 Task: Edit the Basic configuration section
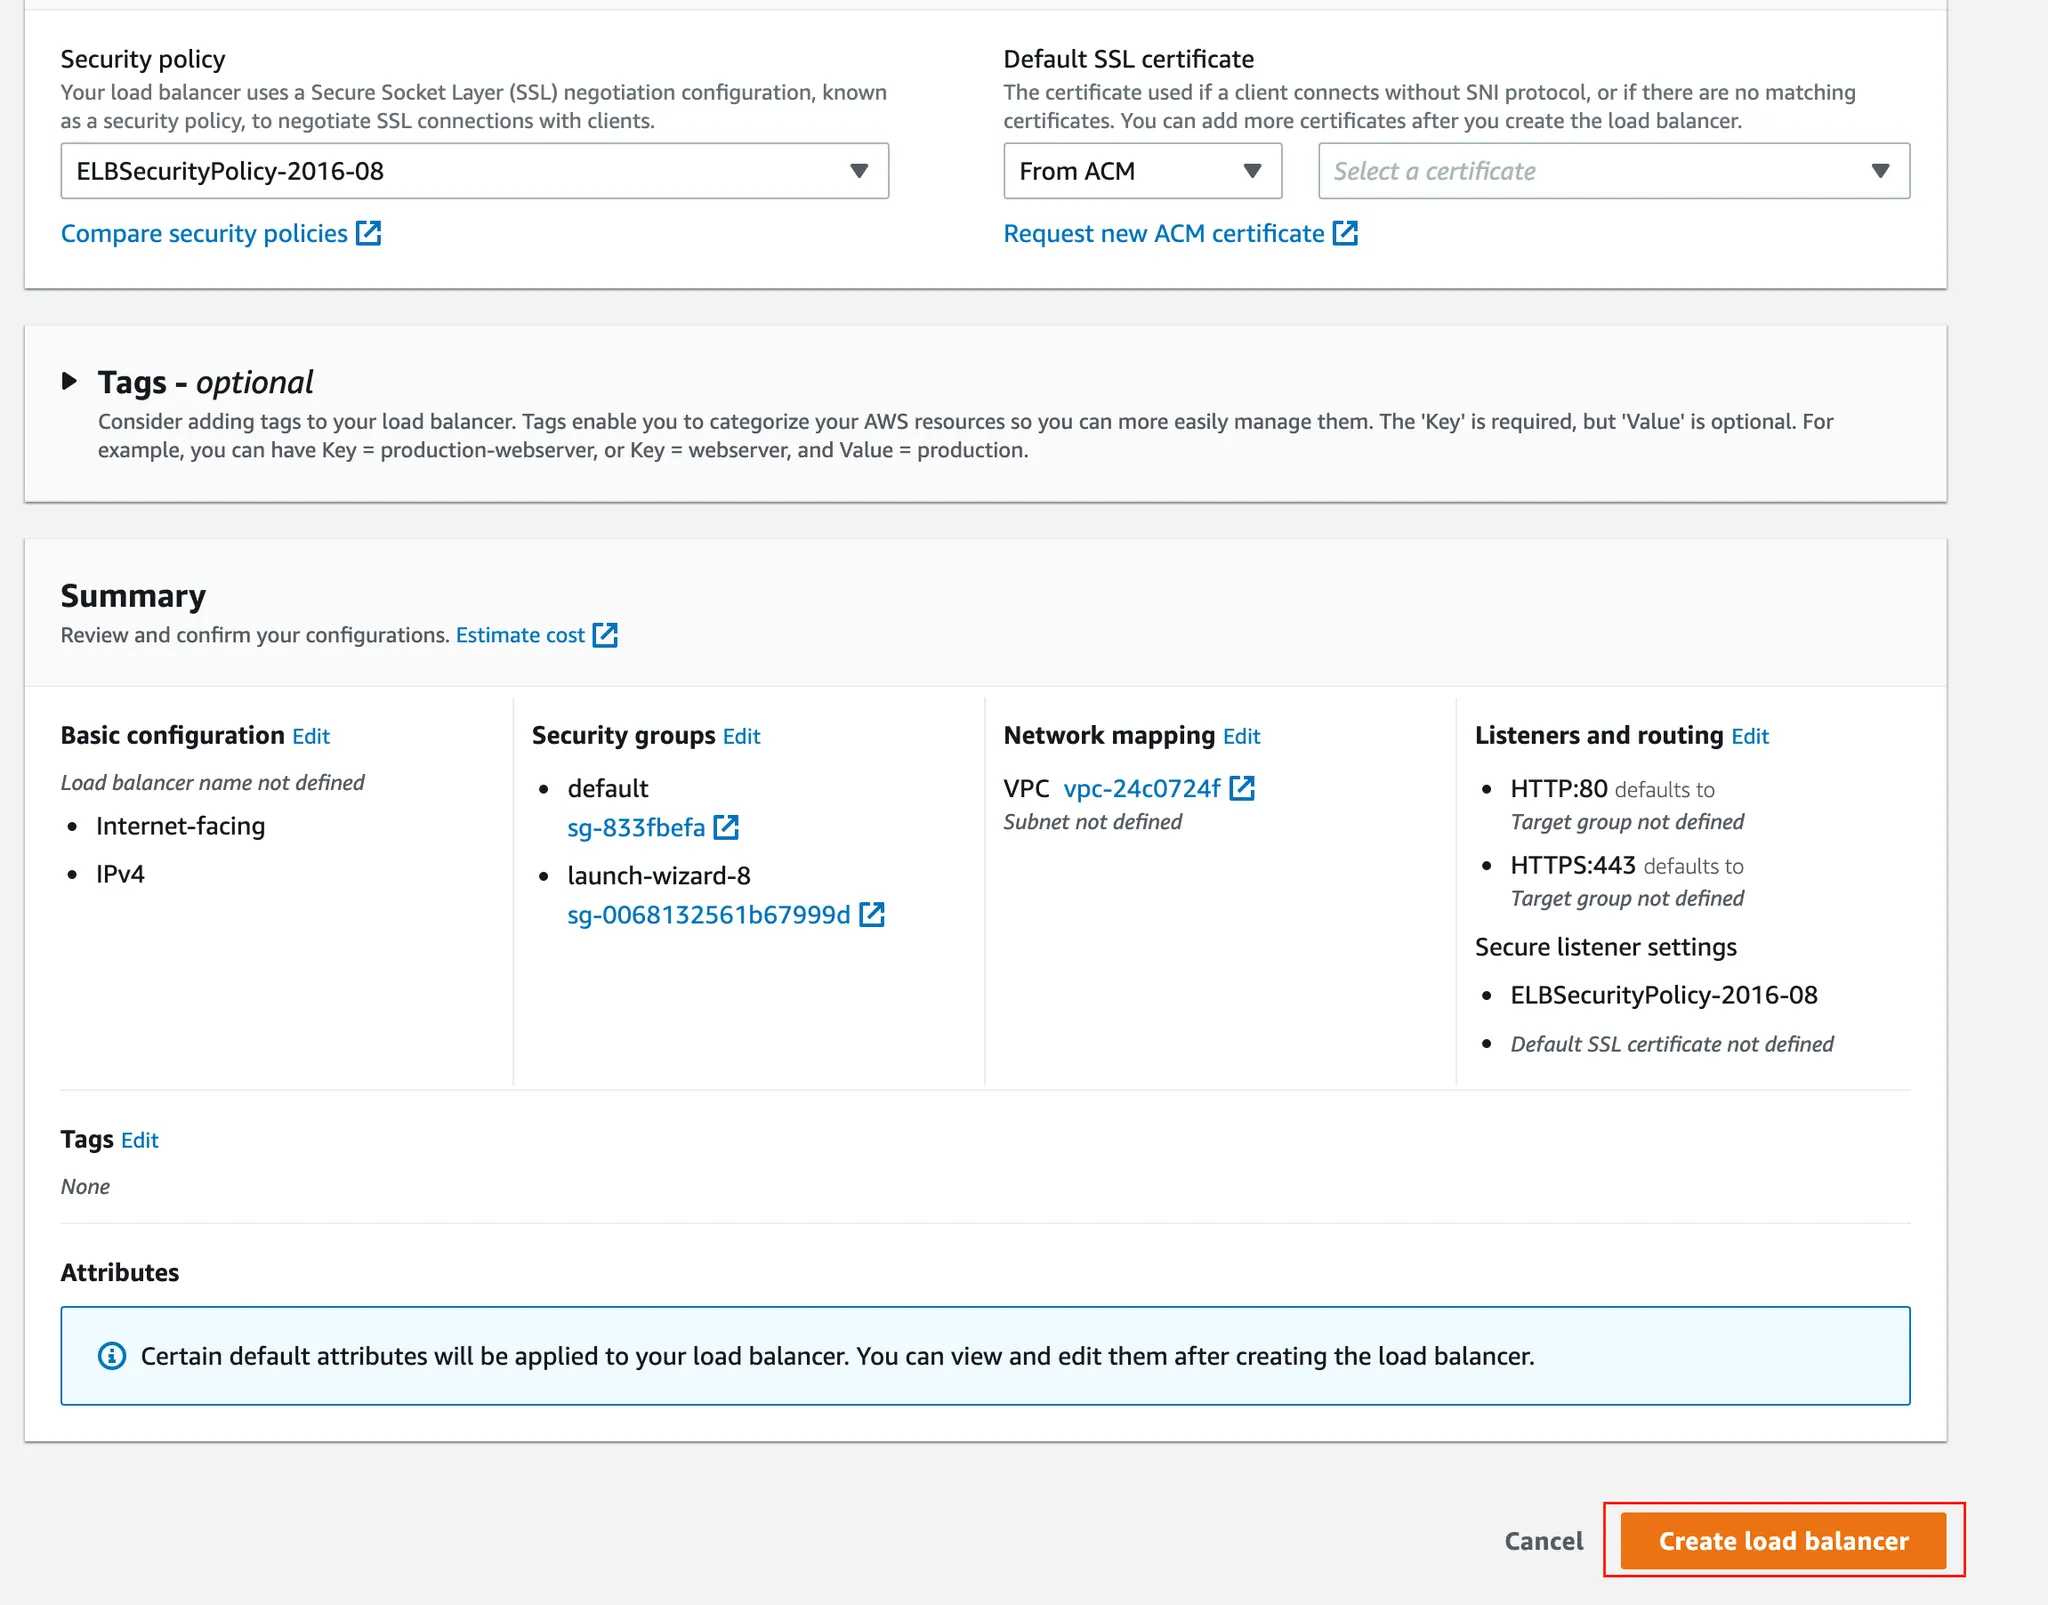pyautogui.click(x=311, y=736)
